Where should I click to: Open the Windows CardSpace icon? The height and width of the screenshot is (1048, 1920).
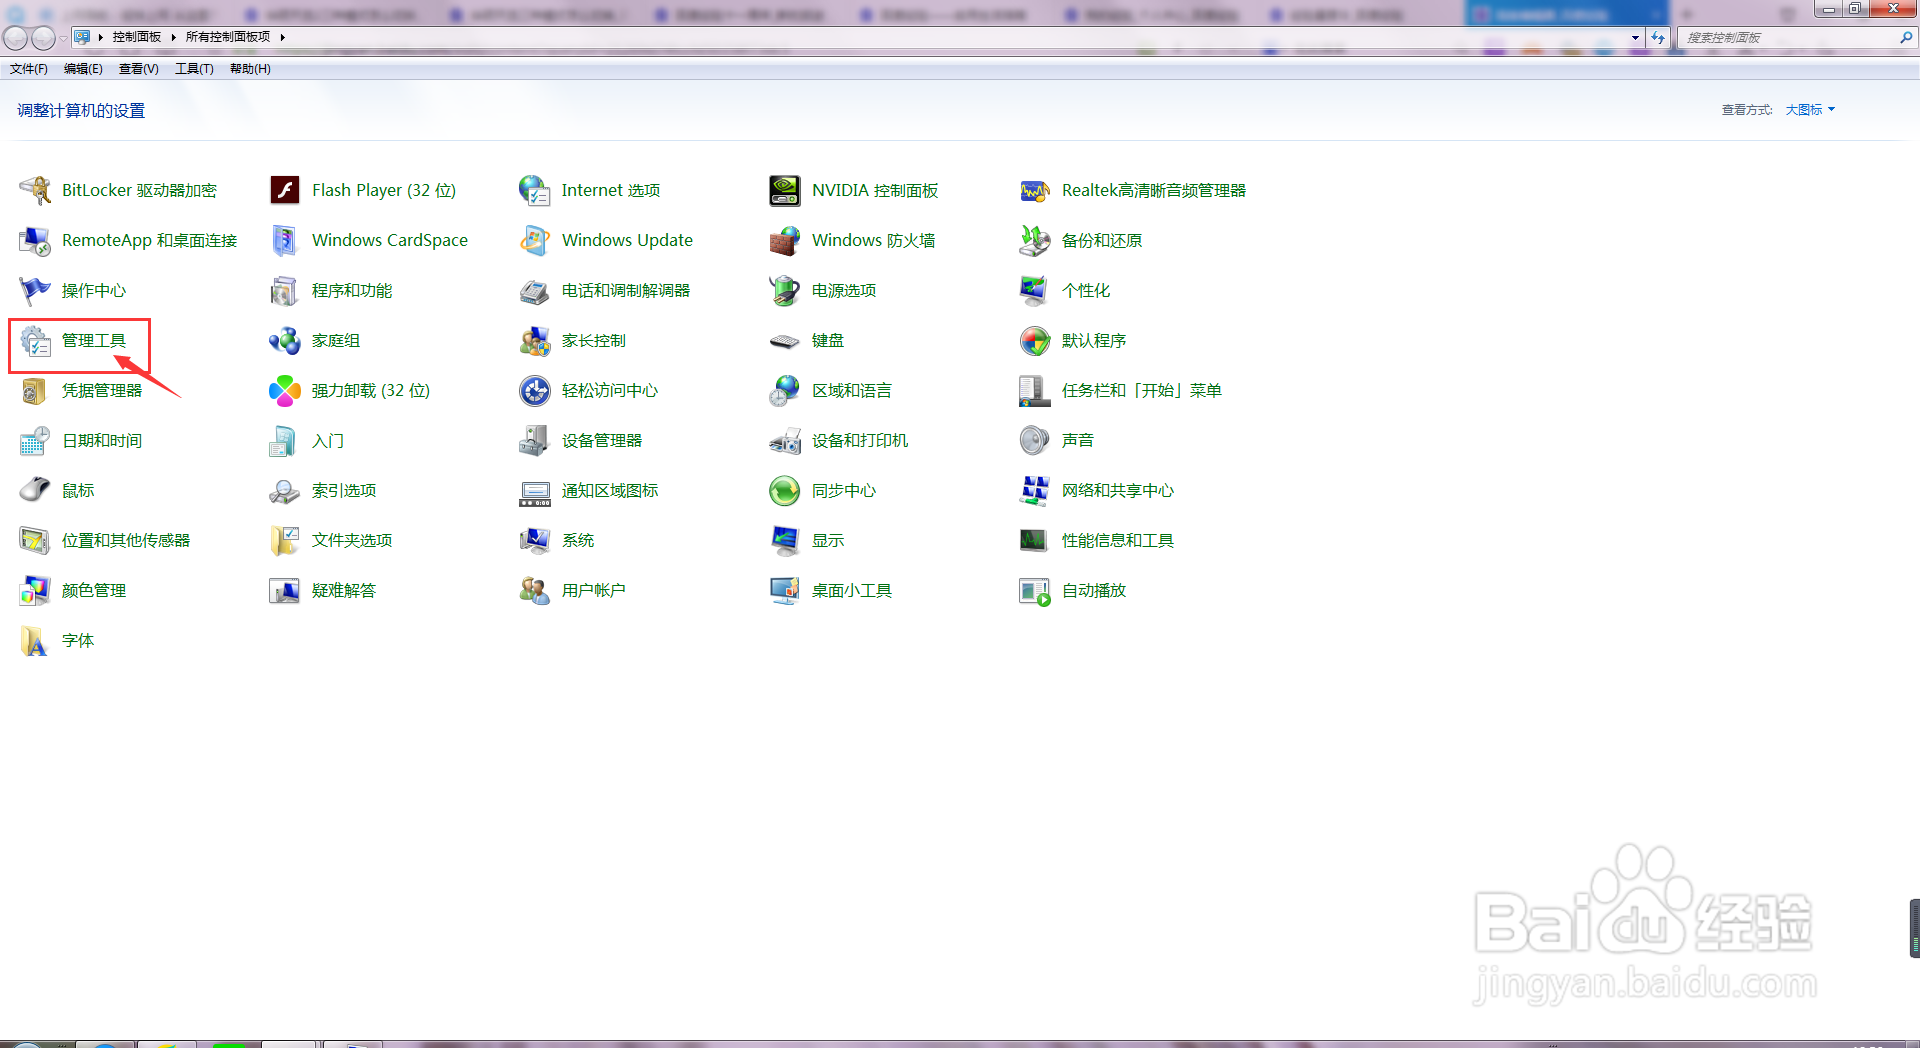(x=285, y=240)
